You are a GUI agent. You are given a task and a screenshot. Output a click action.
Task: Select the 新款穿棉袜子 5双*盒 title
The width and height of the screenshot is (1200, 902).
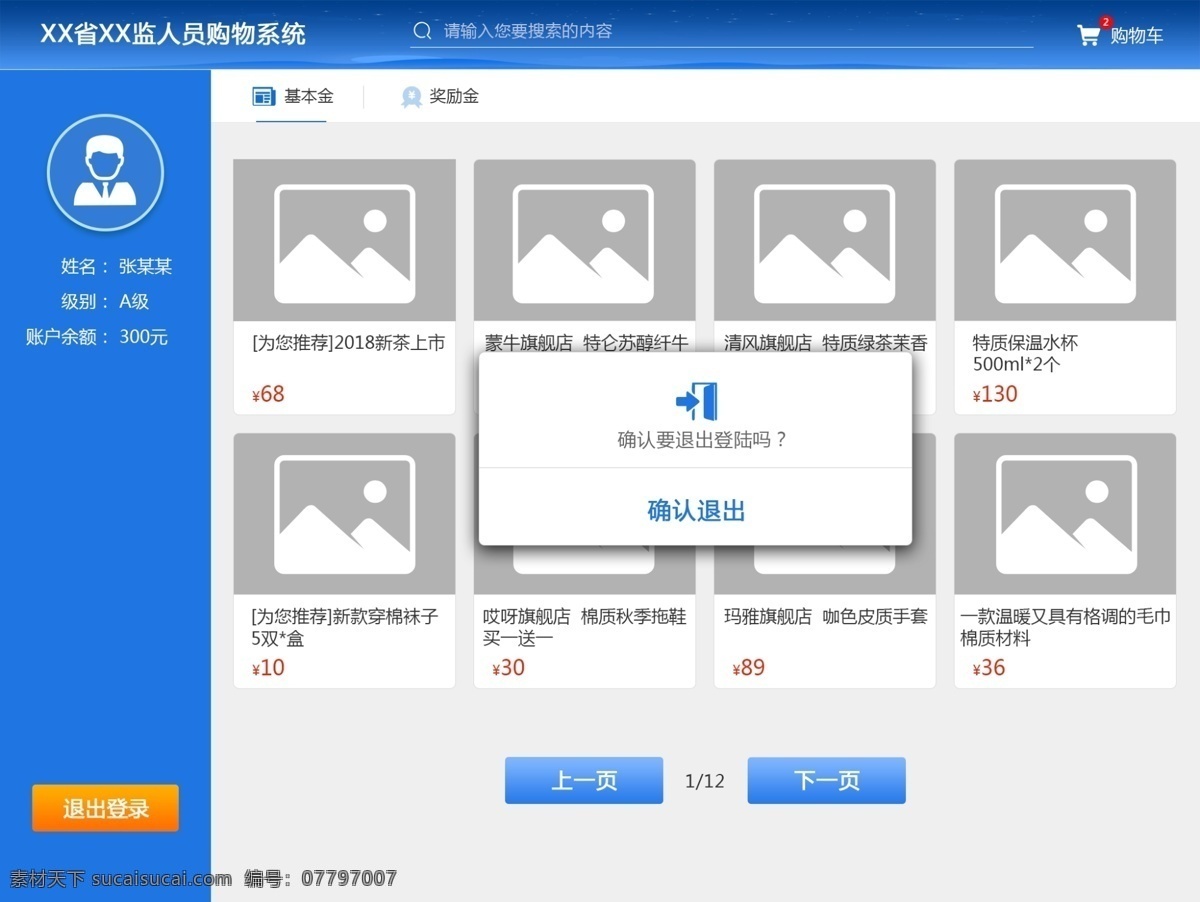point(345,627)
